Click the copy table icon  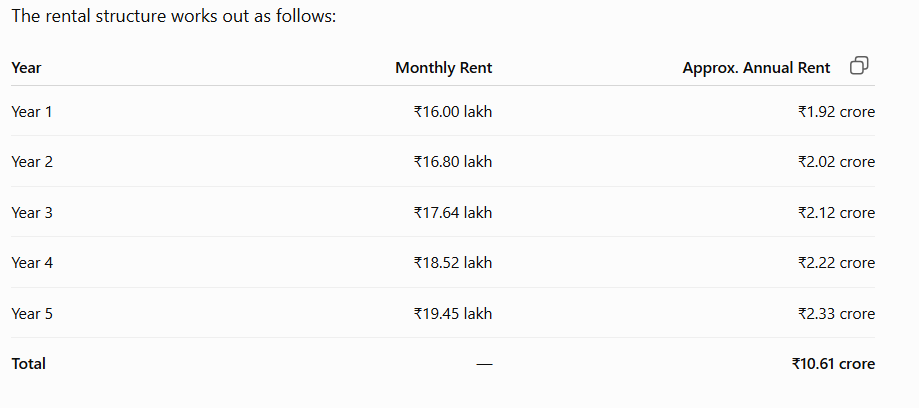click(859, 66)
